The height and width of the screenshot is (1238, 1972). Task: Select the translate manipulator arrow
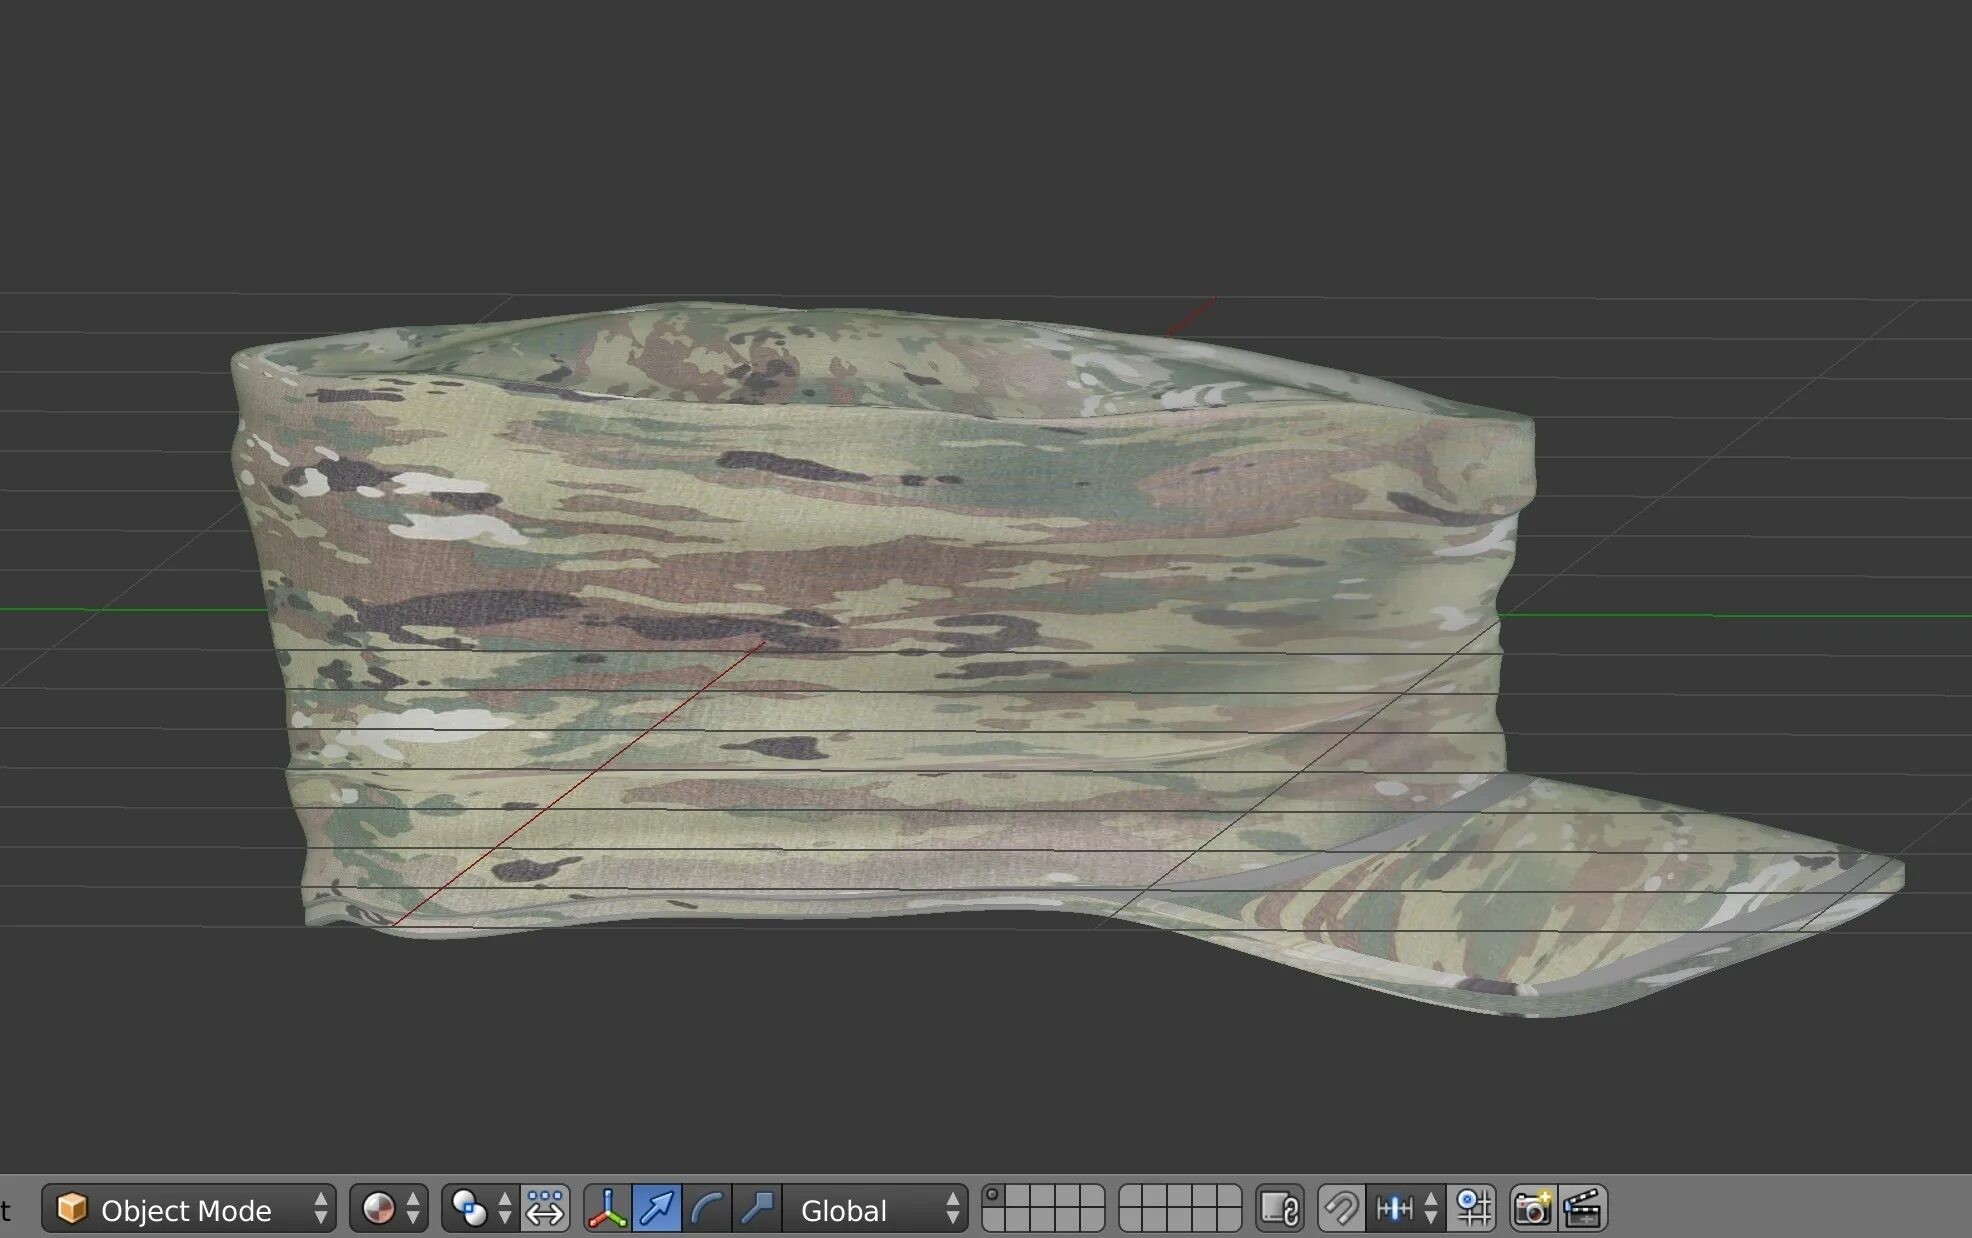point(657,1210)
